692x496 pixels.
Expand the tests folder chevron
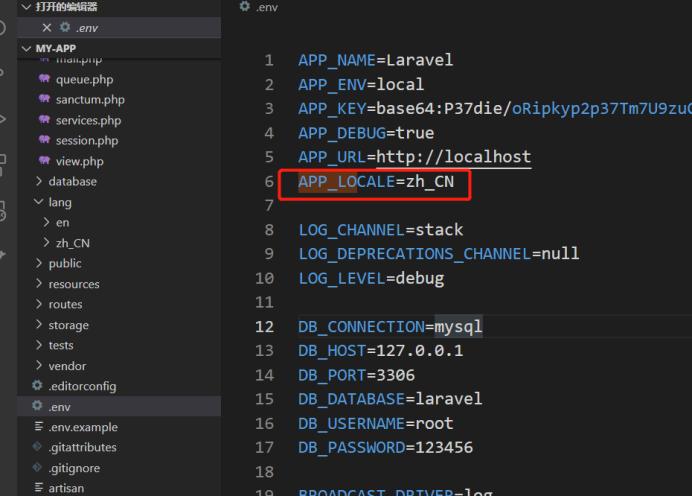[39, 345]
